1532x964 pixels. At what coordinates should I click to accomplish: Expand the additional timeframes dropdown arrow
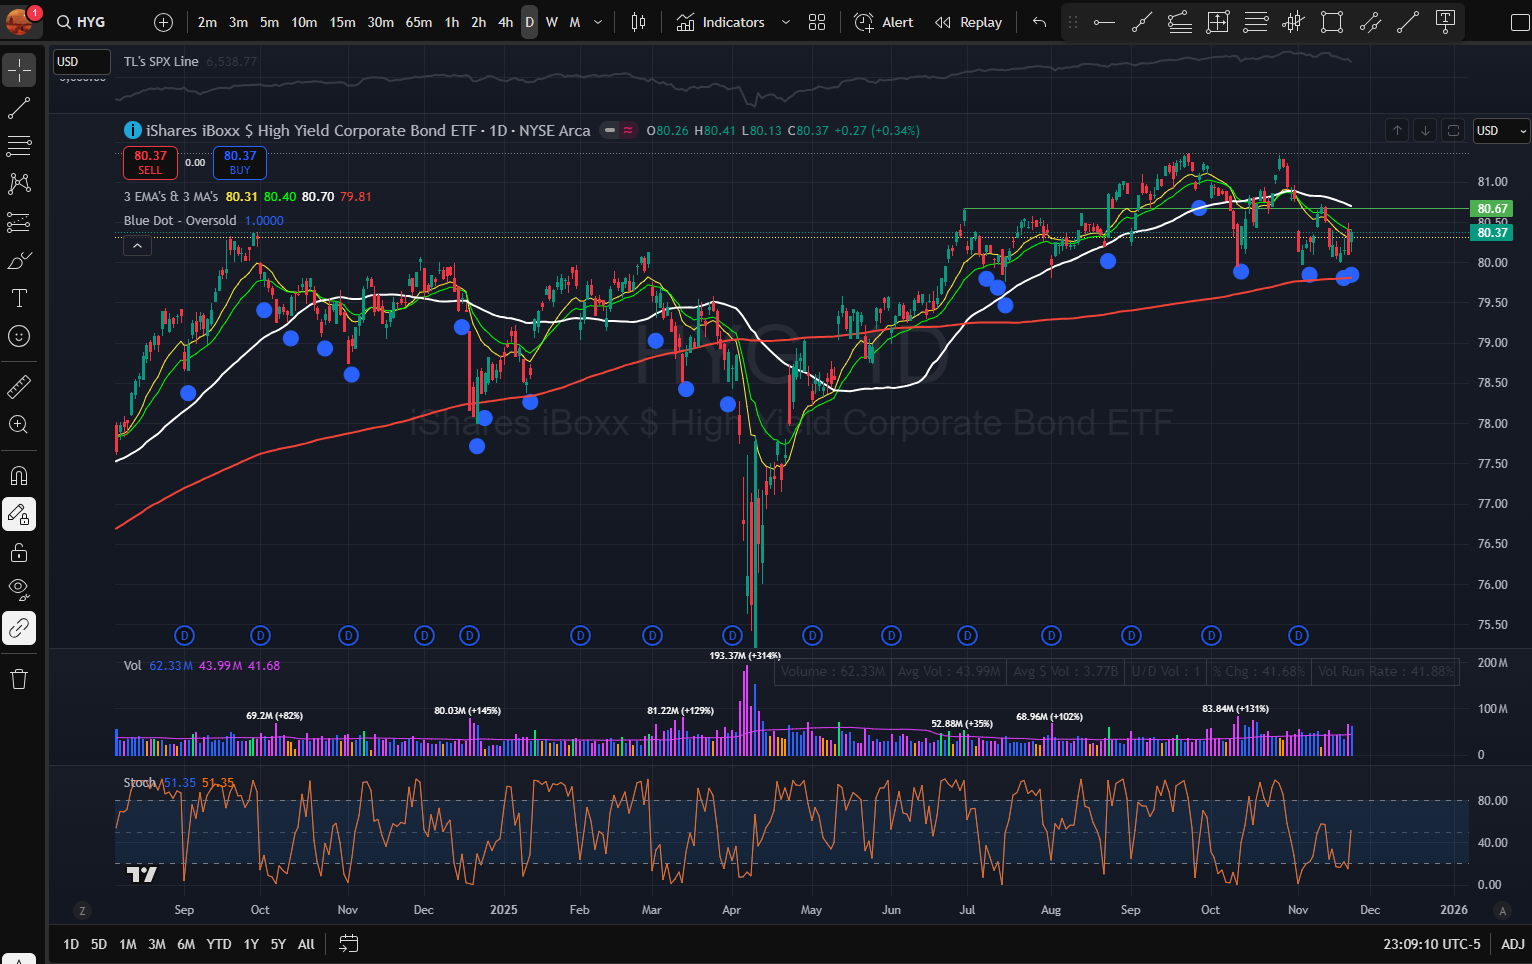(598, 22)
